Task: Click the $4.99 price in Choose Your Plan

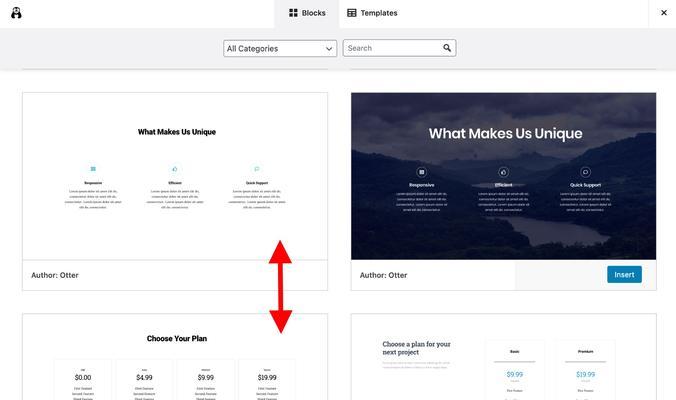Action: [144, 378]
